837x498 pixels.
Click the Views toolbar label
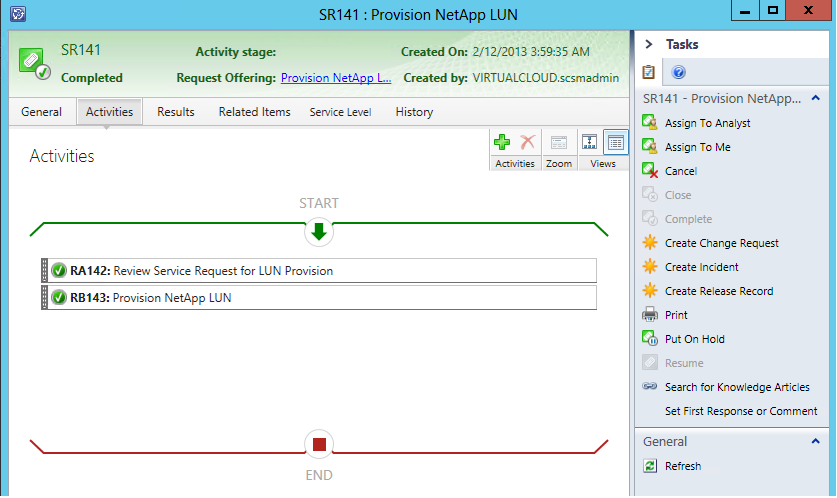[603, 164]
